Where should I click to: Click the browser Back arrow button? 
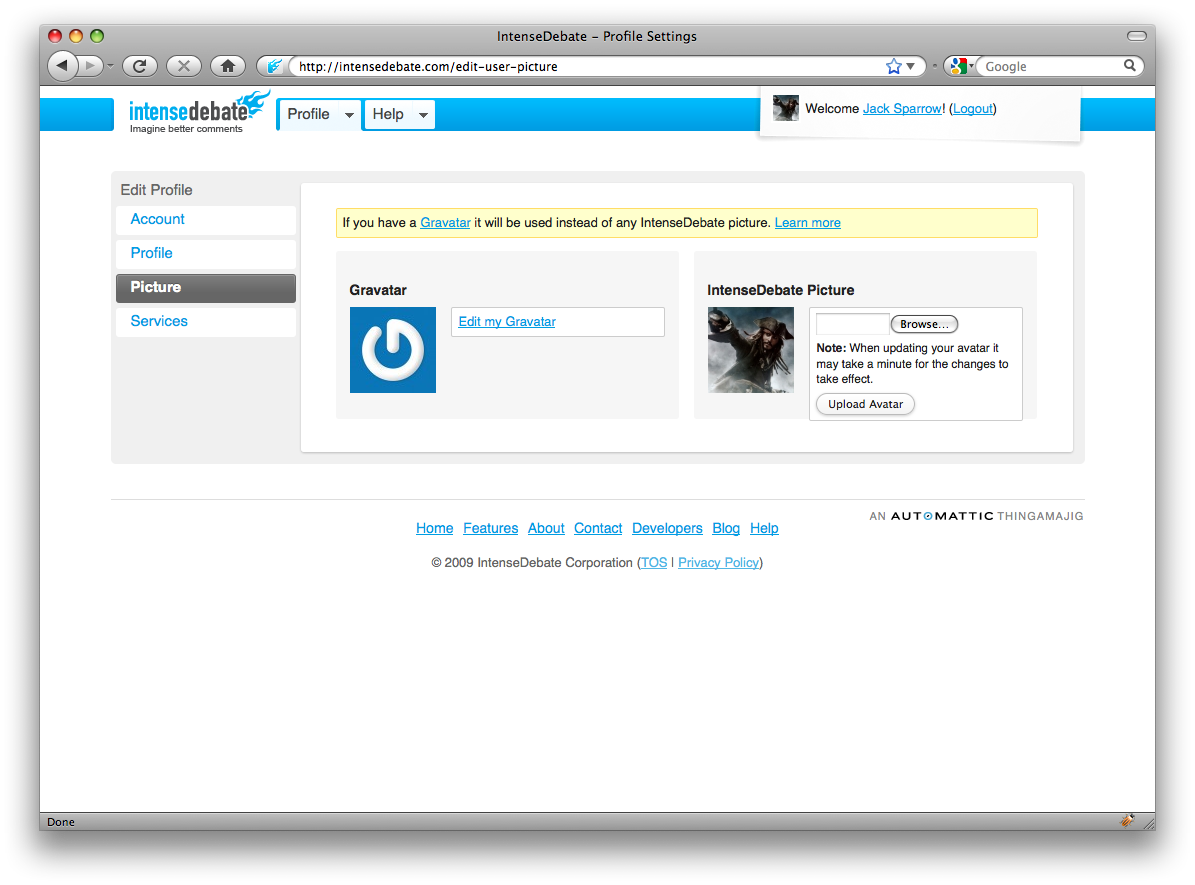62,66
